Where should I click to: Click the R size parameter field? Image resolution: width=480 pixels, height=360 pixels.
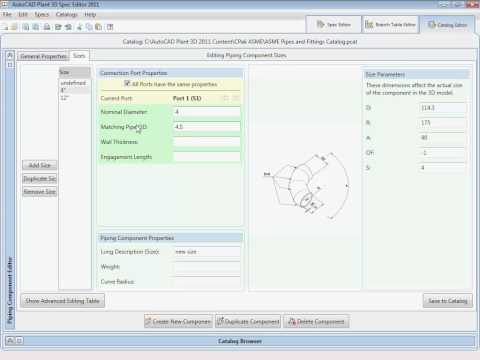click(443, 123)
